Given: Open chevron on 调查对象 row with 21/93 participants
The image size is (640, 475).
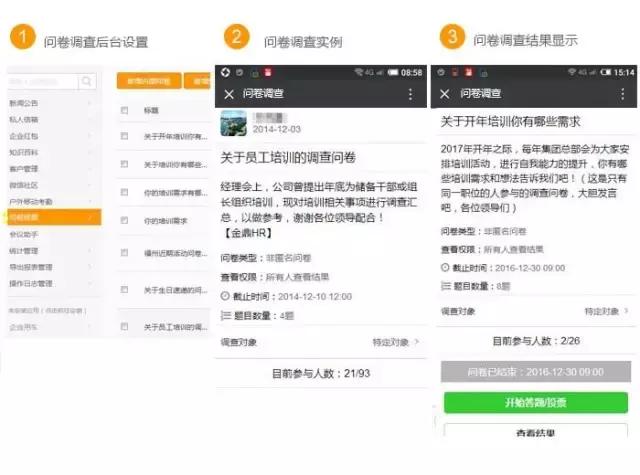Looking at the screenshot, I should tap(416, 342).
